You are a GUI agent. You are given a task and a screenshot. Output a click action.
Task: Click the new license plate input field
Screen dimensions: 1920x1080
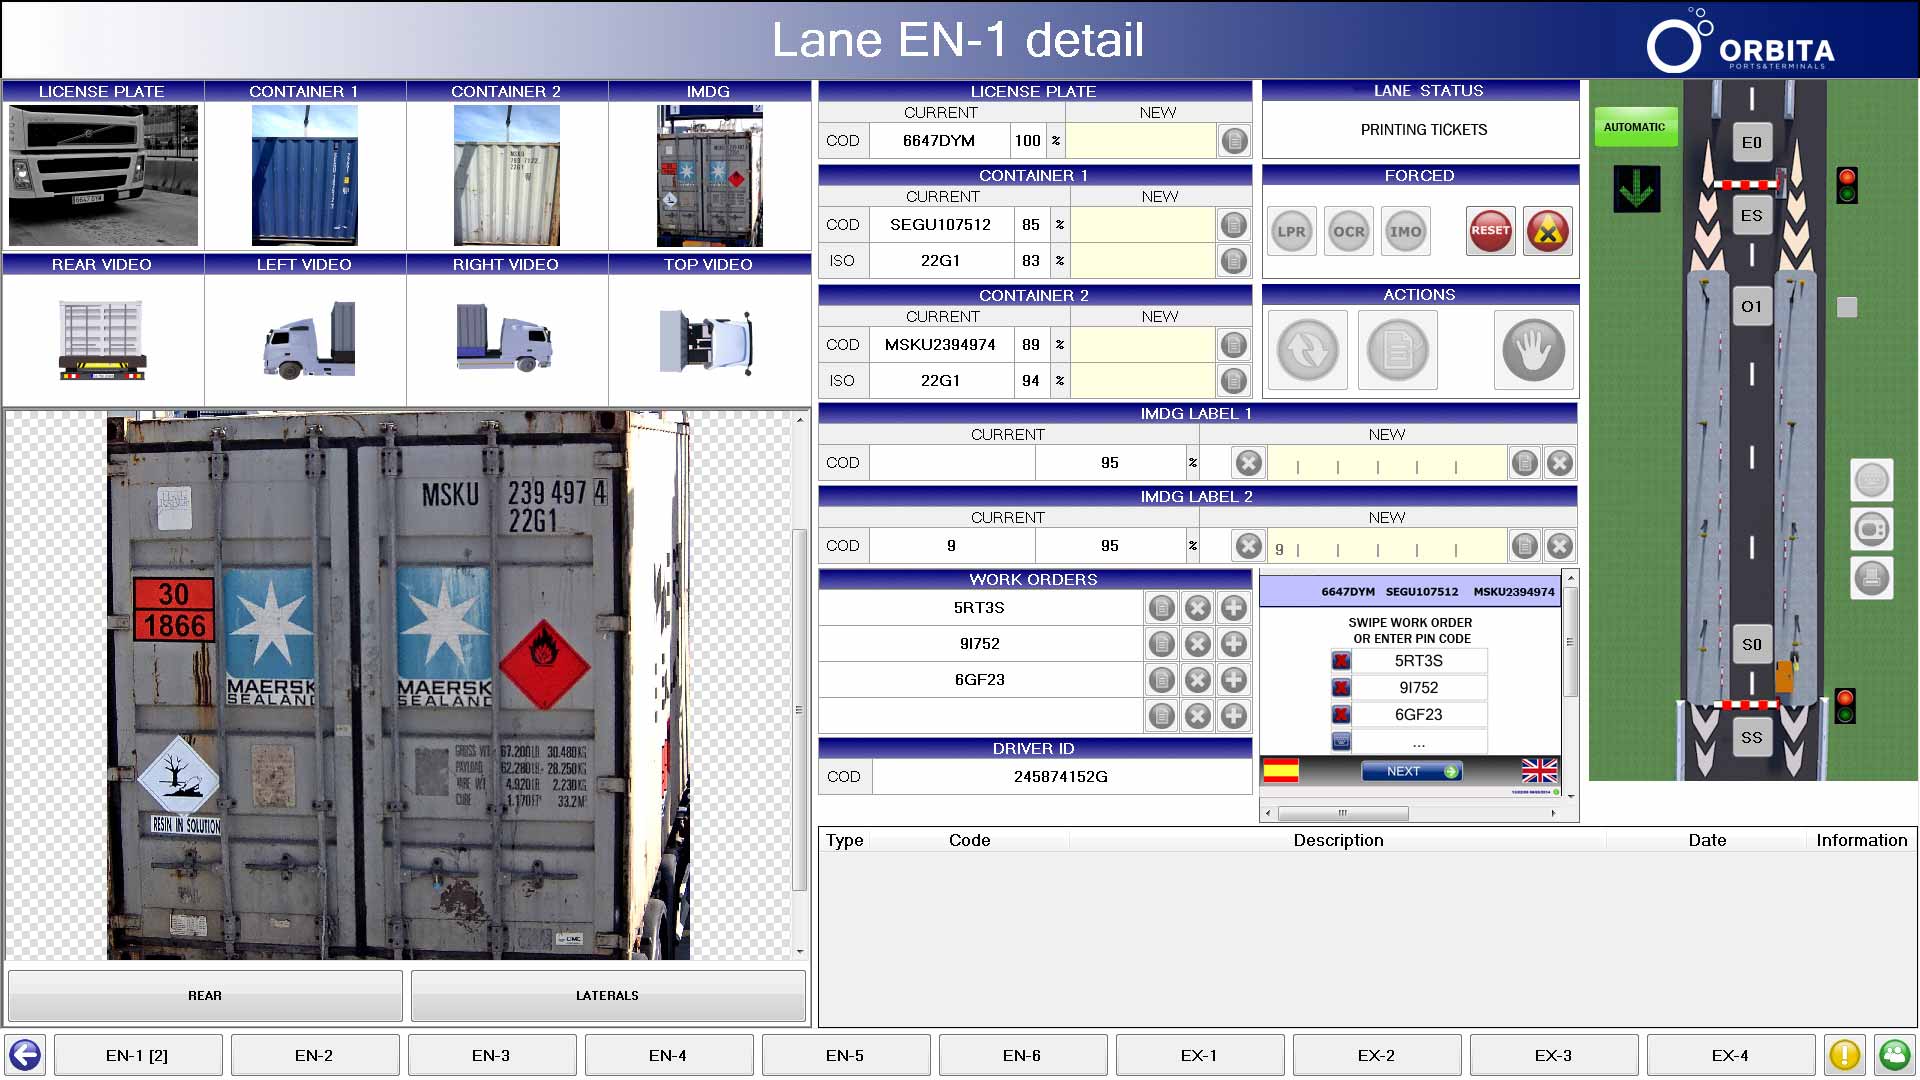tap(1141, 141)
